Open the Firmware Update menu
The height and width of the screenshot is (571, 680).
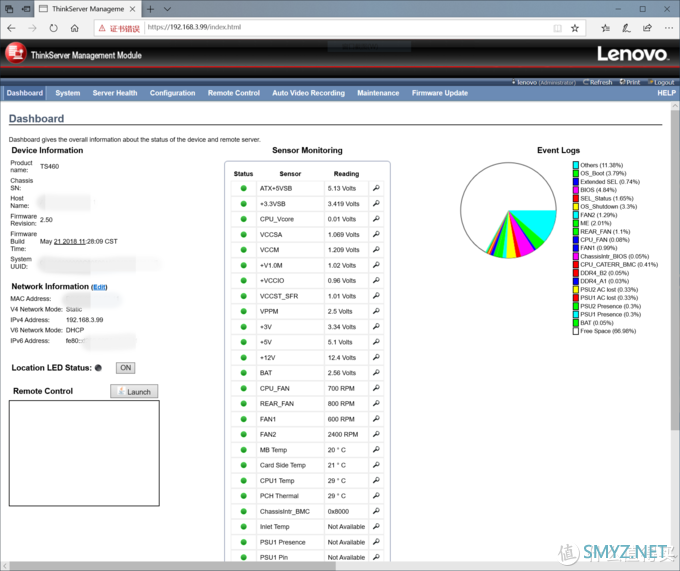coord(440,93)
